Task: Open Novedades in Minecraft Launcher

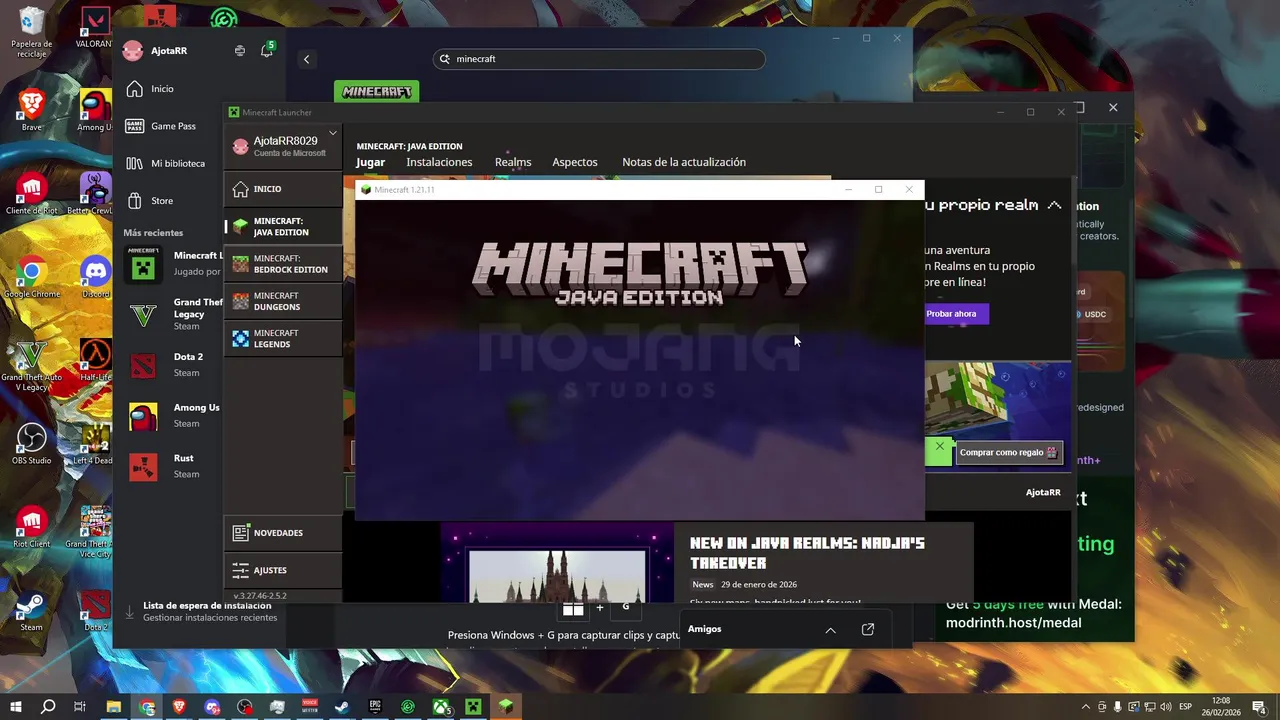Action: [x=284, y=533]
